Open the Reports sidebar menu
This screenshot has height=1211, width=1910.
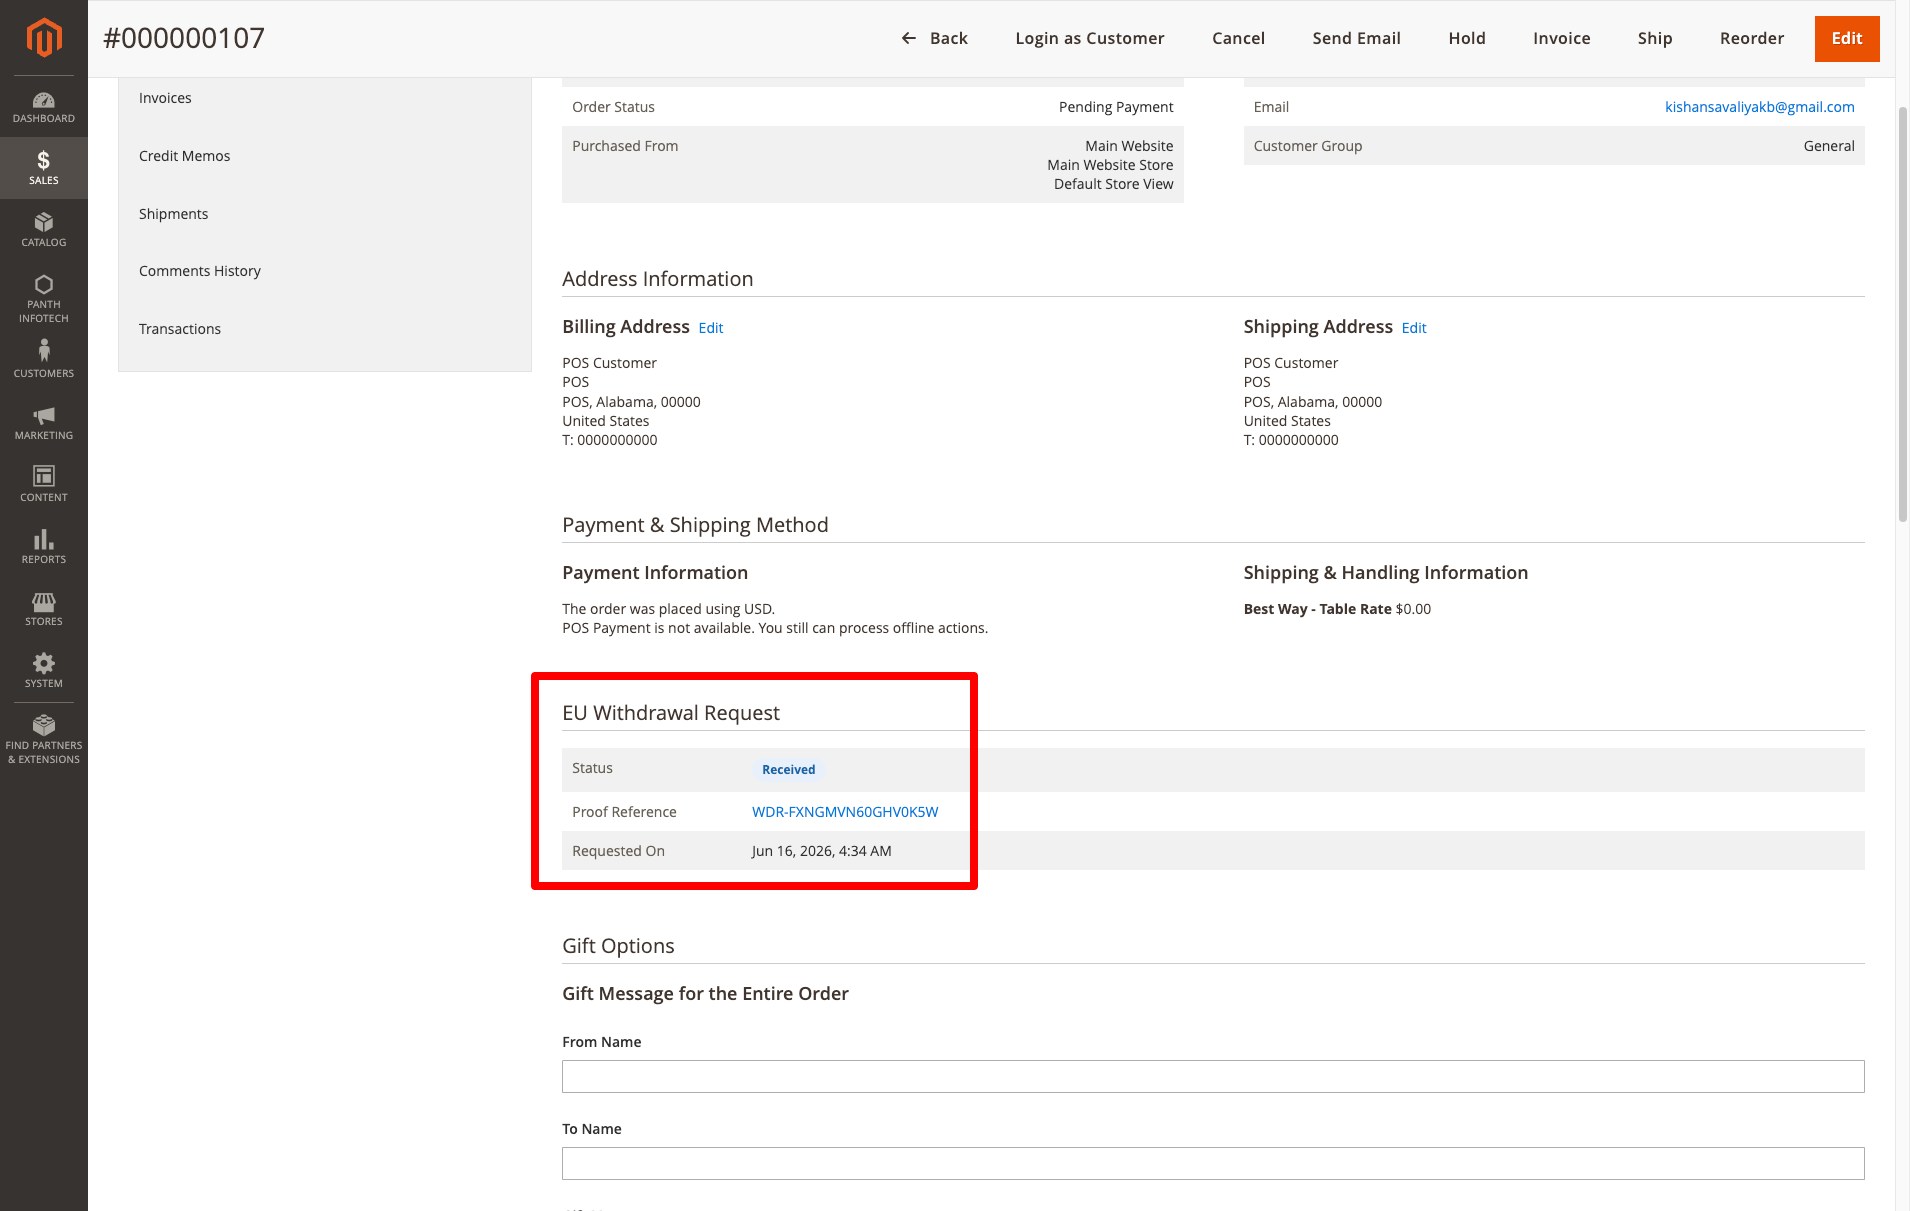click(43, 546)
